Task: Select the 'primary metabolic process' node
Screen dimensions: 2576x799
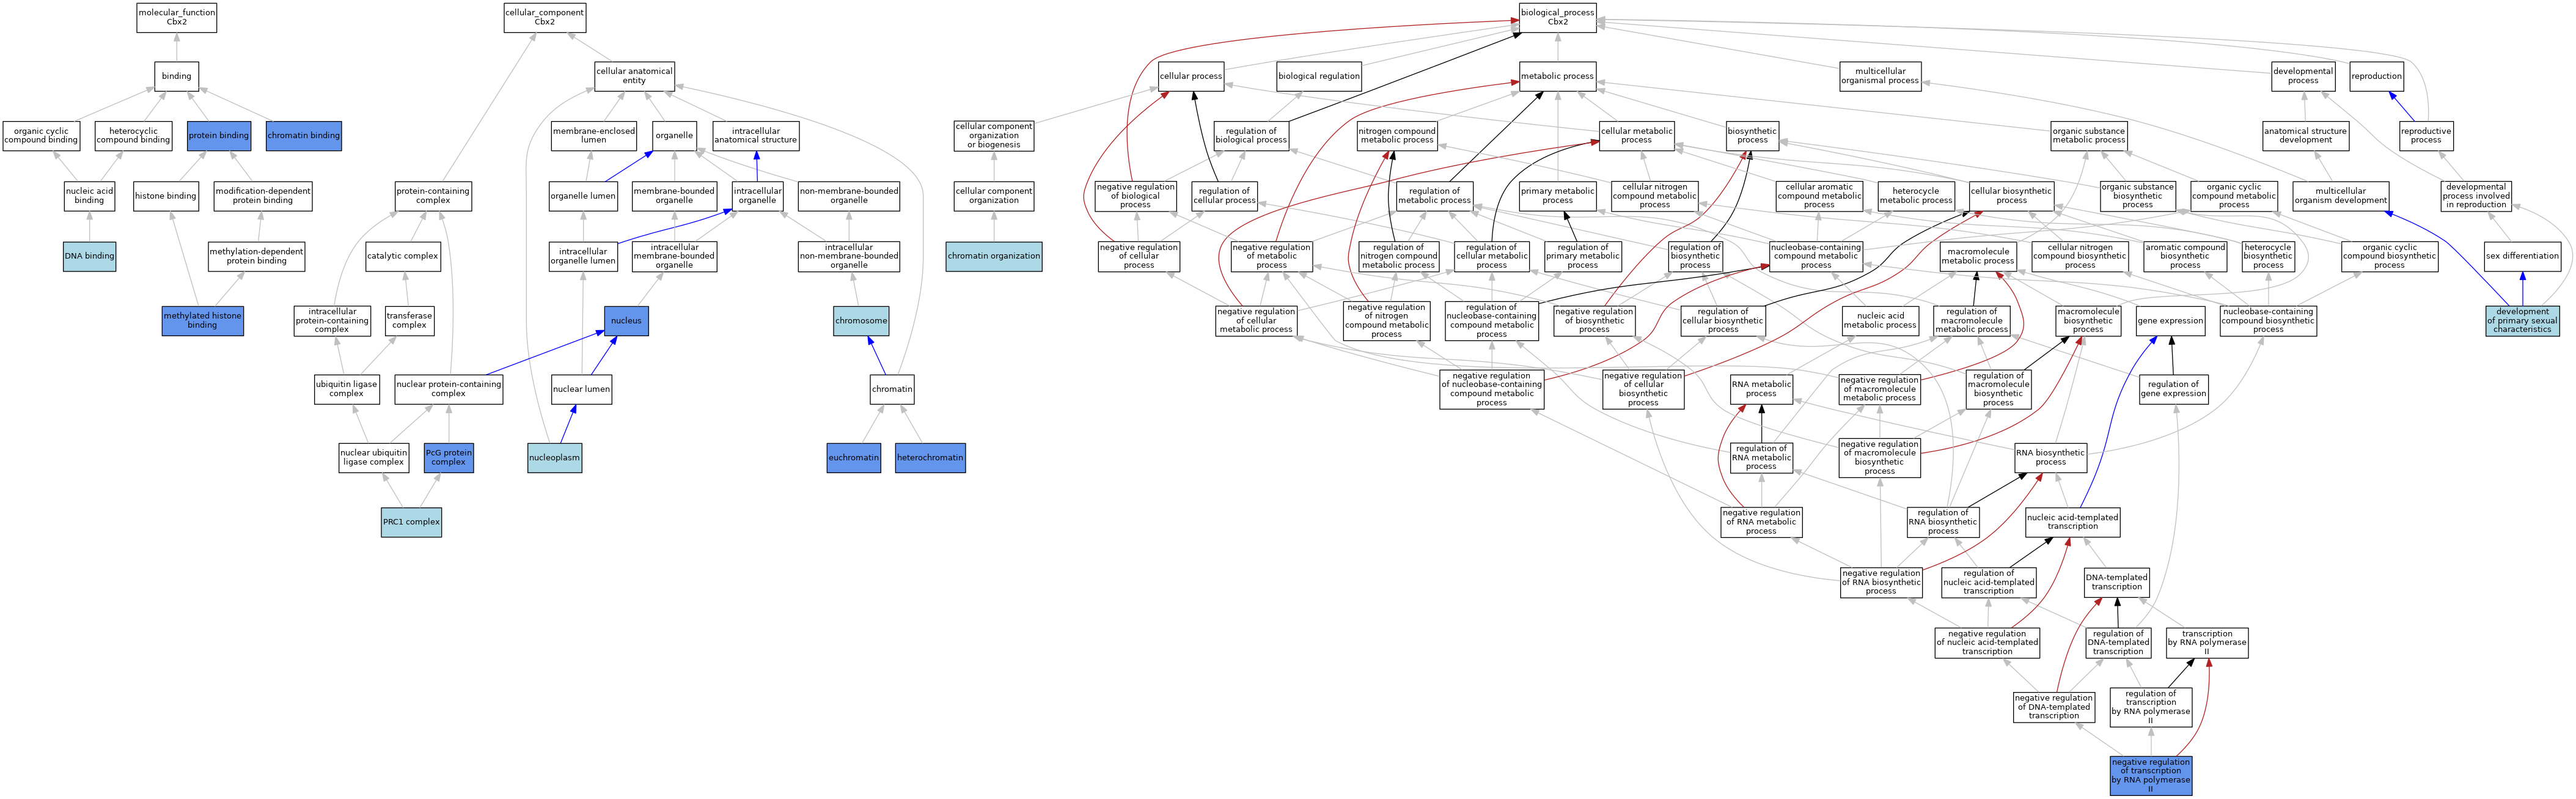Action: coord(1557,196)
